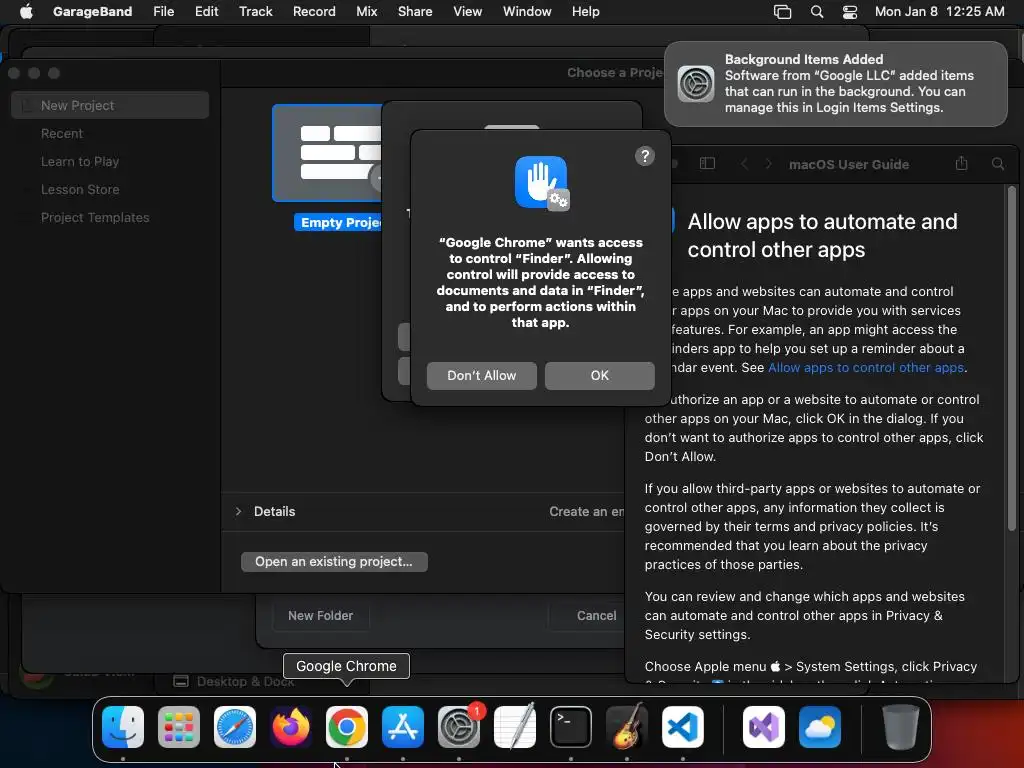
Task: Open Finder from the Dock
Action: coord(123,727)
